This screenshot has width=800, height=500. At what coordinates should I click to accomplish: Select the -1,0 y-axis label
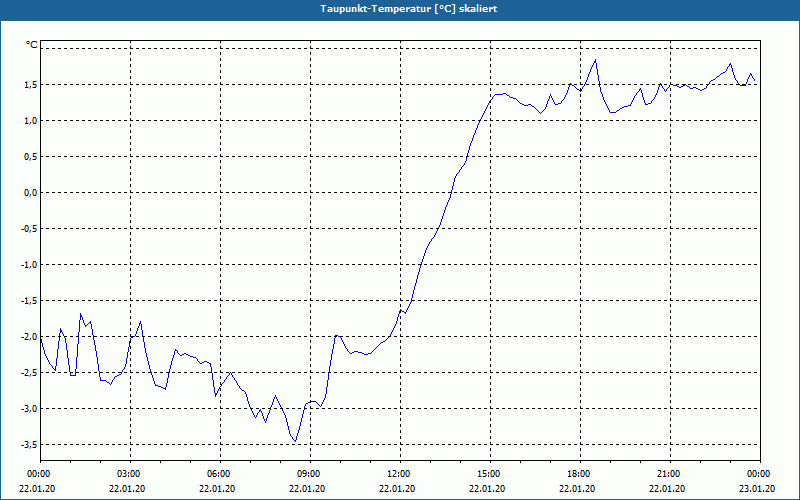click(29, 265)
